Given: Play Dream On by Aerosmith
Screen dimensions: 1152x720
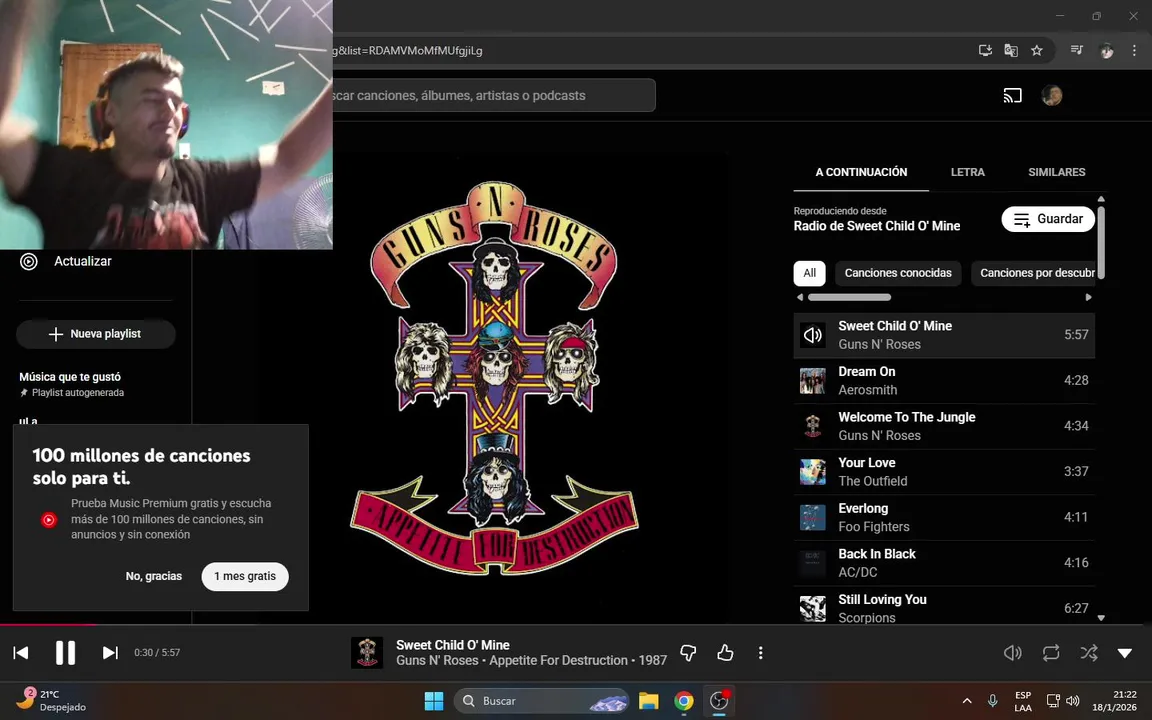Looking at the screenshot, I should 944,381.
